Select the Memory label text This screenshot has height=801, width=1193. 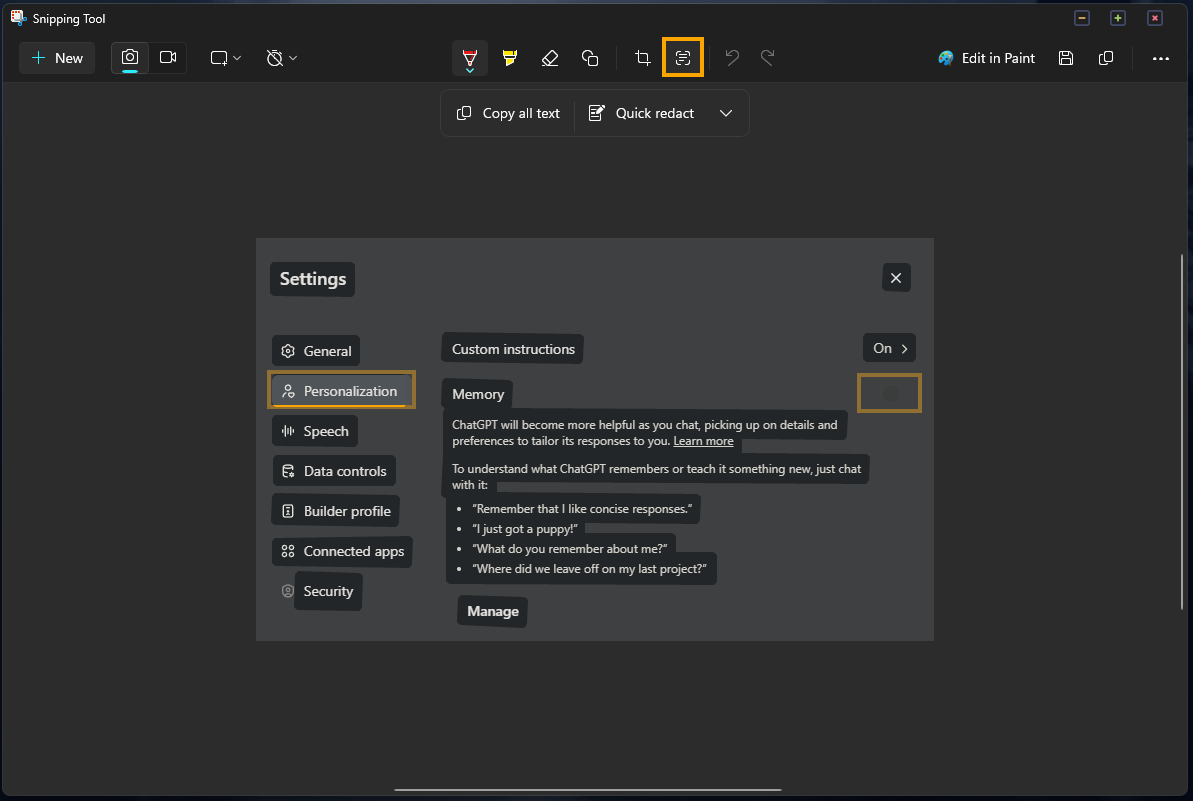point(478,394)
